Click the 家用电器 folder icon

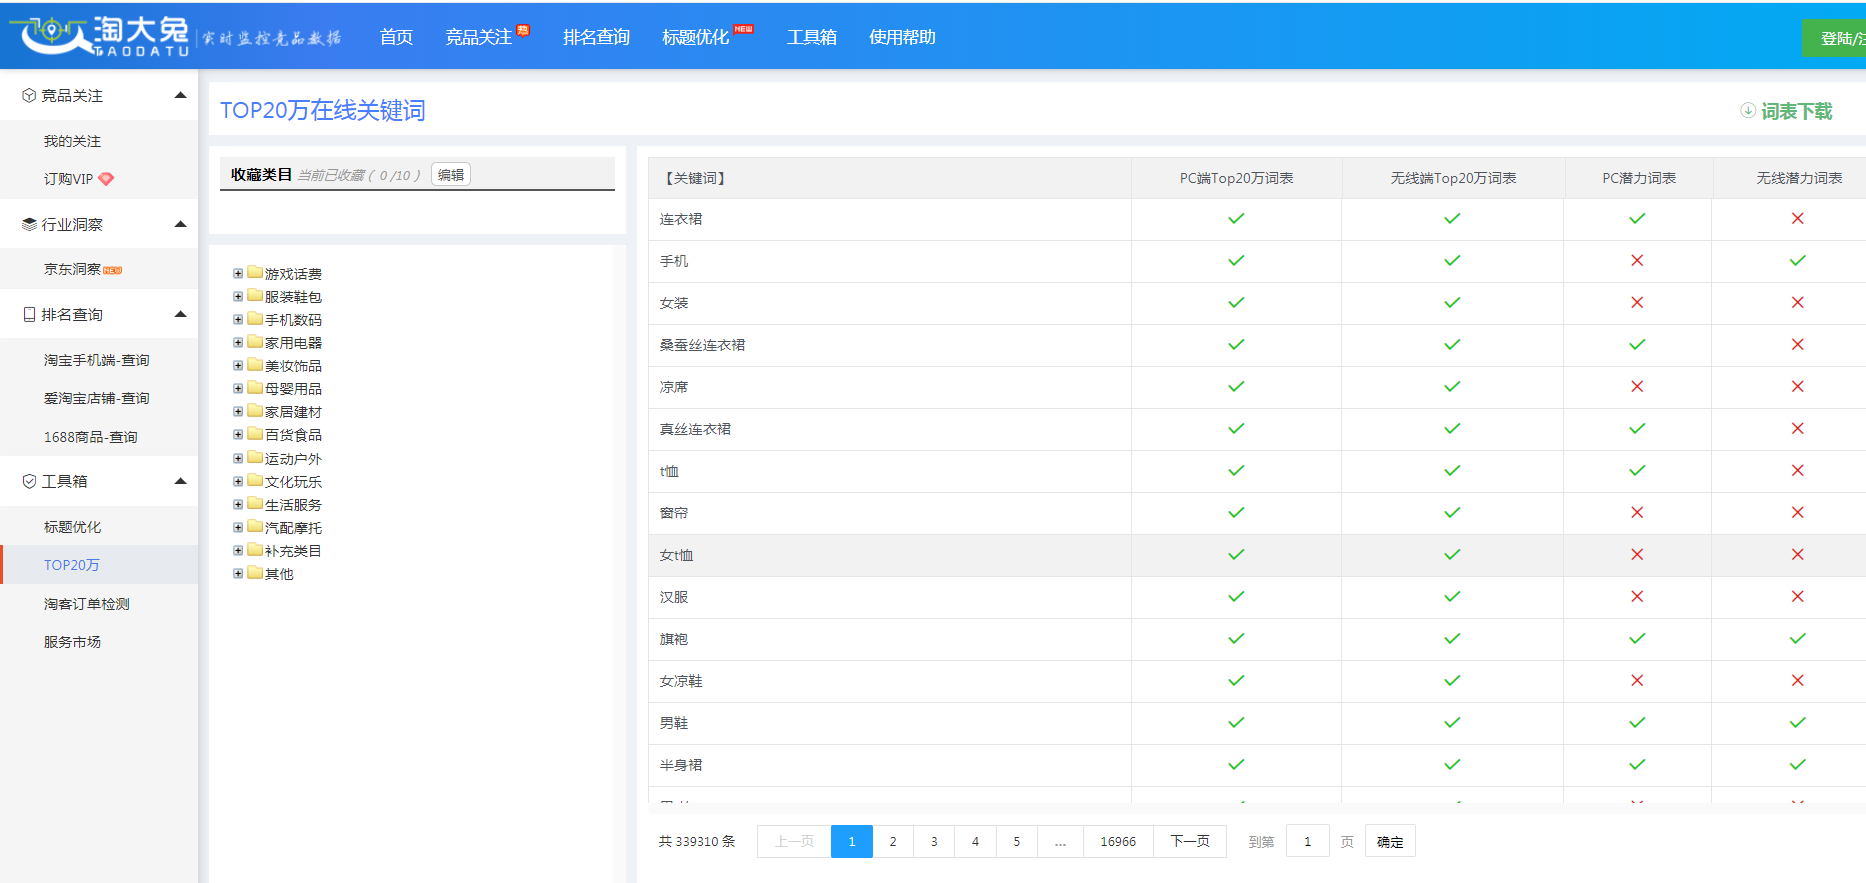pos(255,342)
